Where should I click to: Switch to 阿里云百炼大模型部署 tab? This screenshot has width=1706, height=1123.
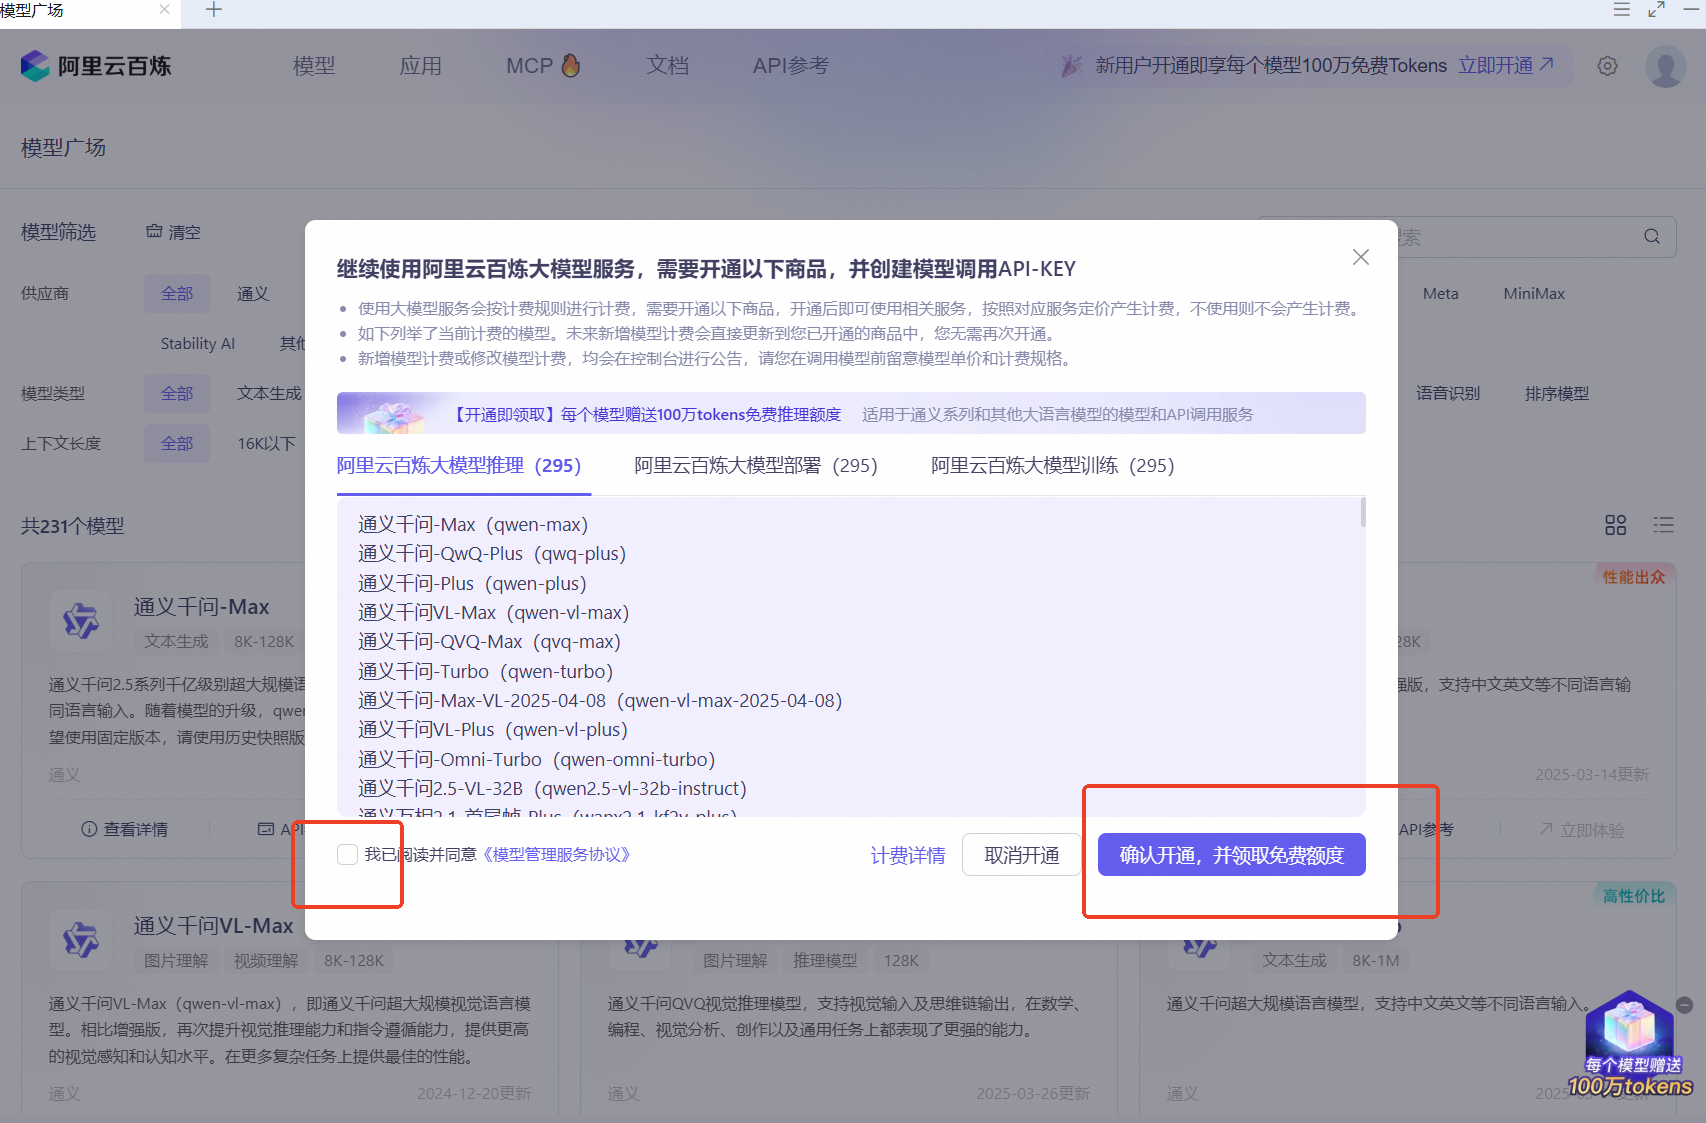coord(756,466)
